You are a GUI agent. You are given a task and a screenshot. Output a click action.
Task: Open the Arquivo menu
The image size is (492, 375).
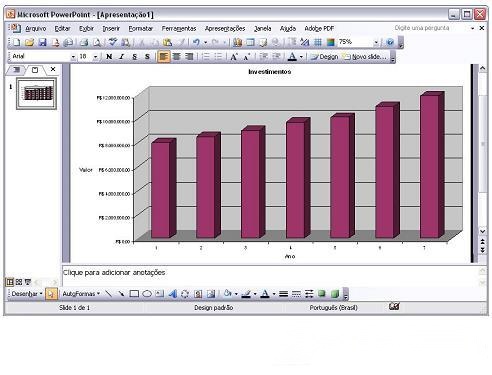coord(36,29)
